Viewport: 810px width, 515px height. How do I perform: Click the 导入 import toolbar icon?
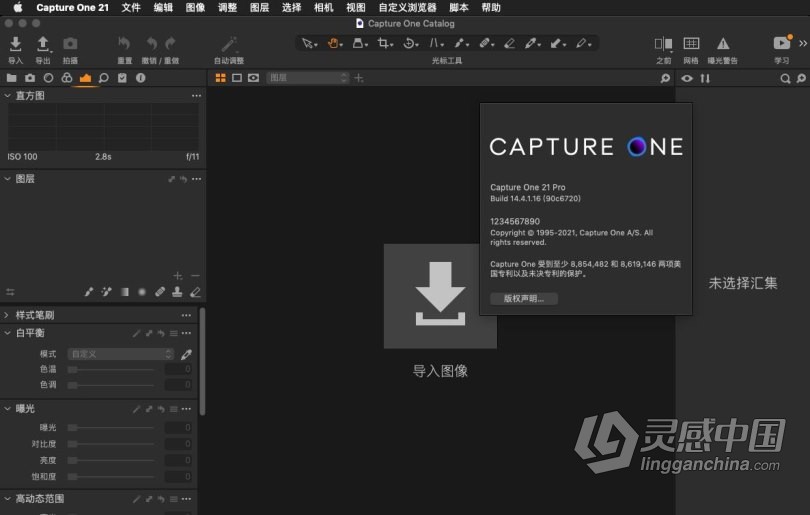[15, 44]
